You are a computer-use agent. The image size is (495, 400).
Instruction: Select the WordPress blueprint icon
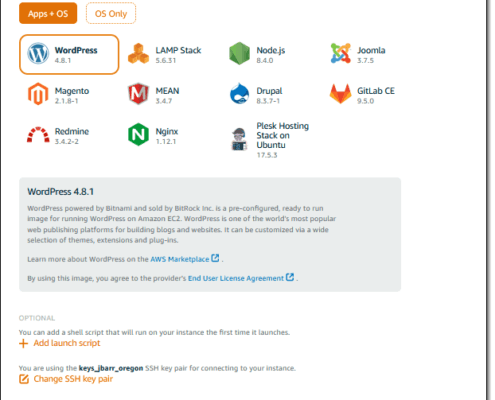(38, 53)
